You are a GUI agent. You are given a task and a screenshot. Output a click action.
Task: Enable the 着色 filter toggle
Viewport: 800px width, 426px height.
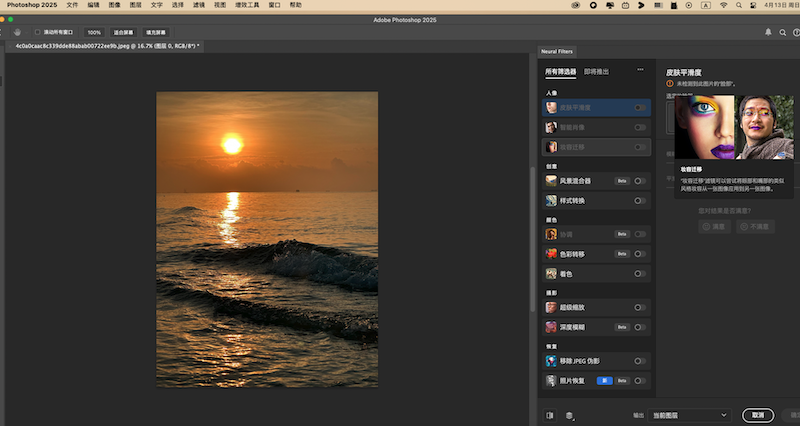click(639, 273)
